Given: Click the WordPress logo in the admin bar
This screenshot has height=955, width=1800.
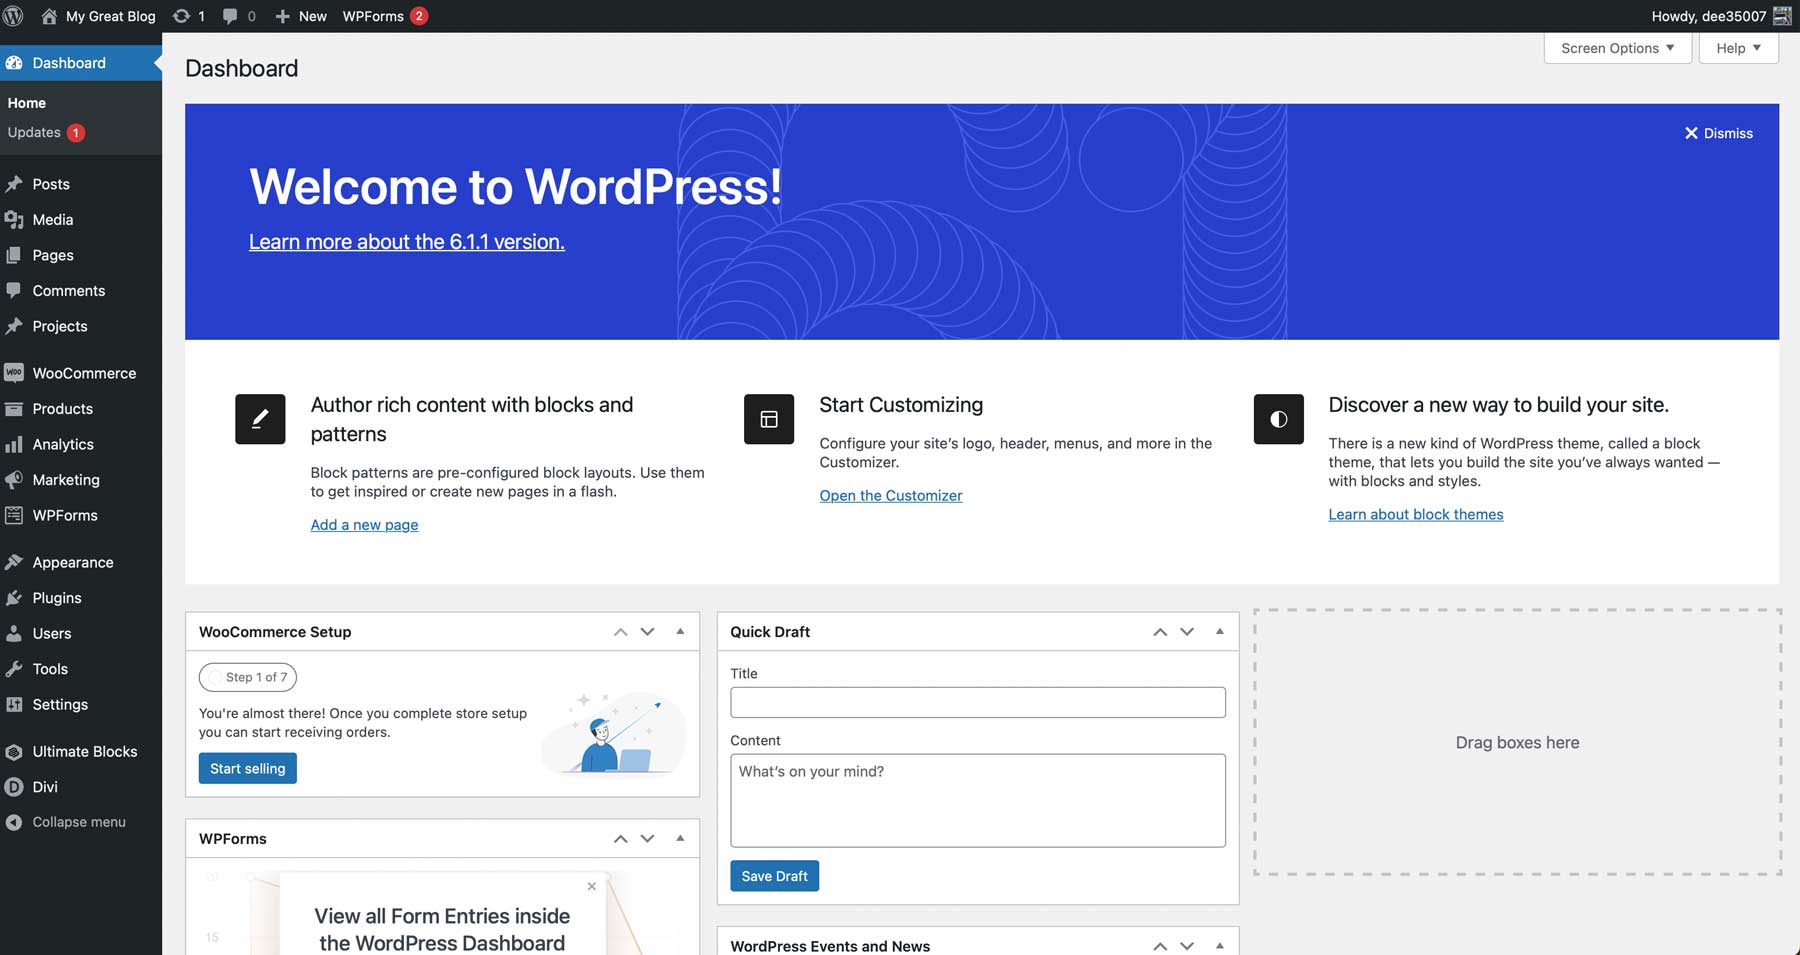Looking at the screenshot, I should [14, 16].
